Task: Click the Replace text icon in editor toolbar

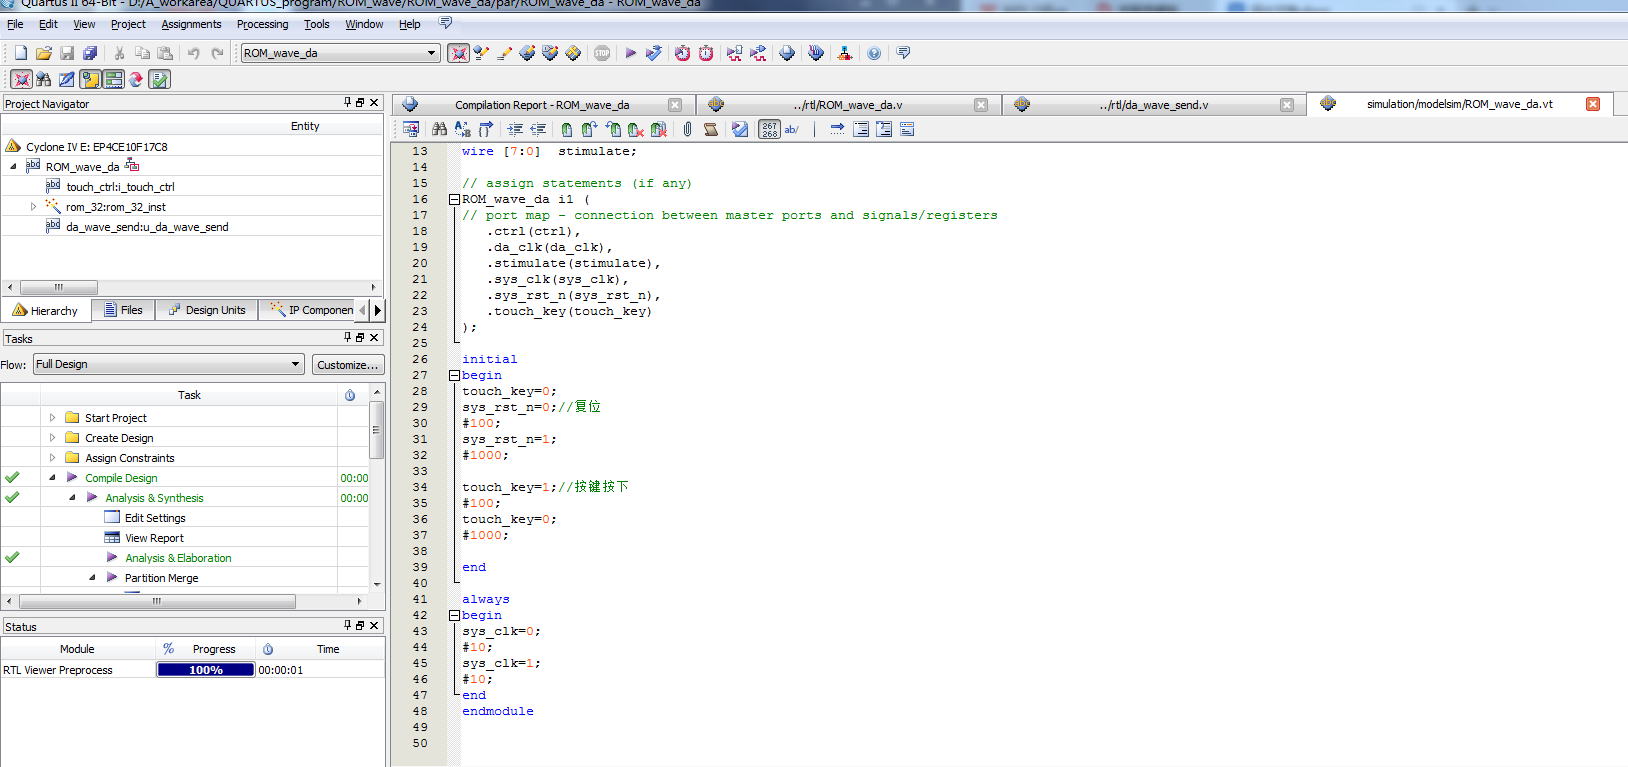Action: [462, 129]
